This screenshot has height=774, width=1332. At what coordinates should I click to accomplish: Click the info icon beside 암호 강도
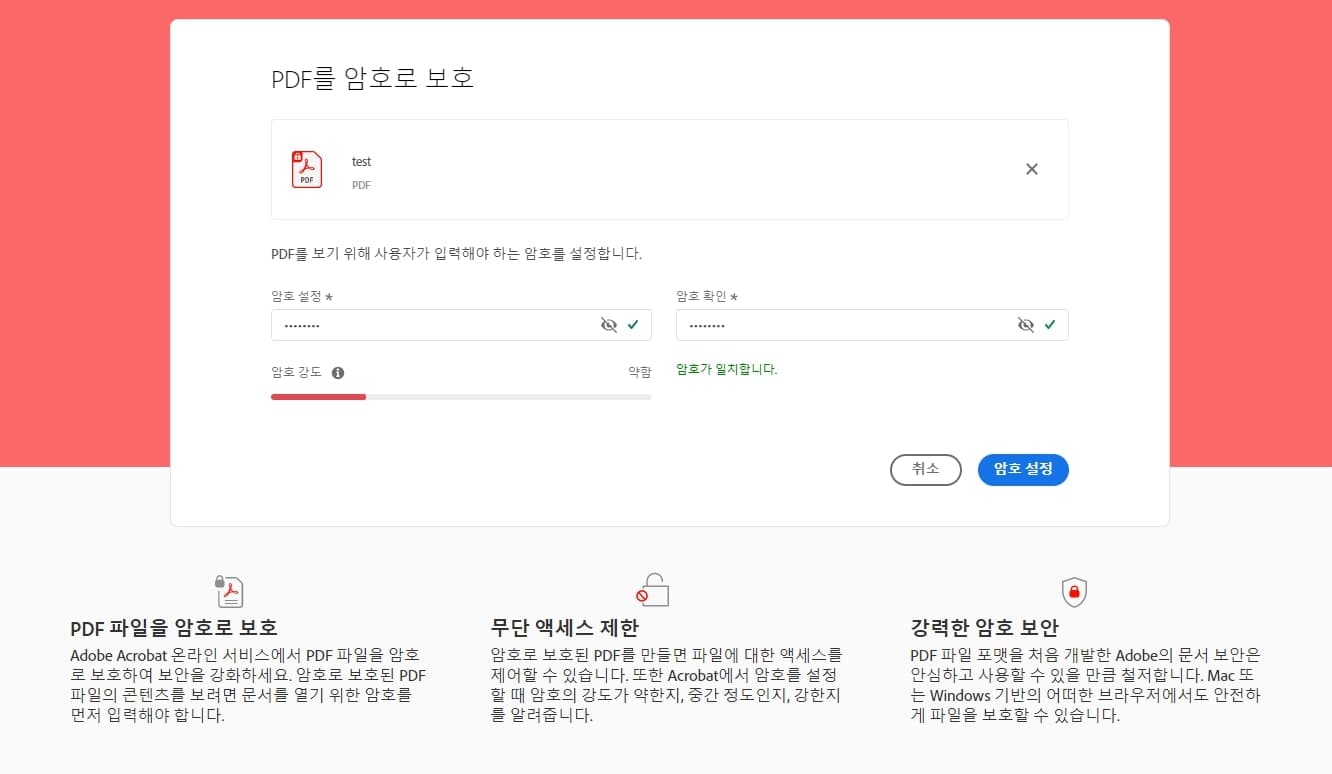[338, 372]
